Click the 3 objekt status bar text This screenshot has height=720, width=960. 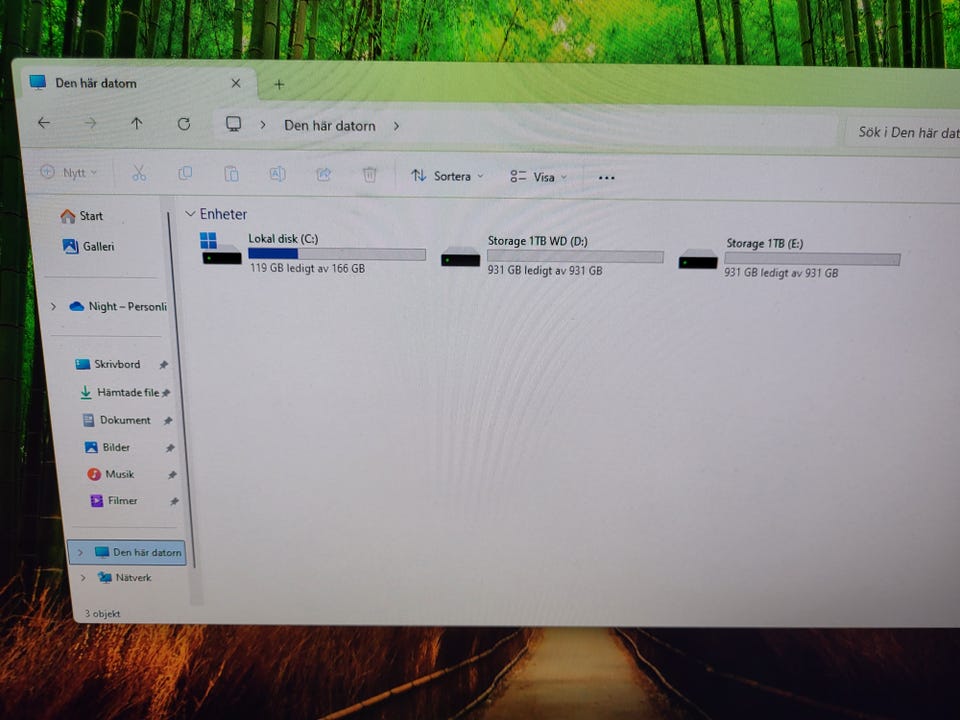pos(102,613)
